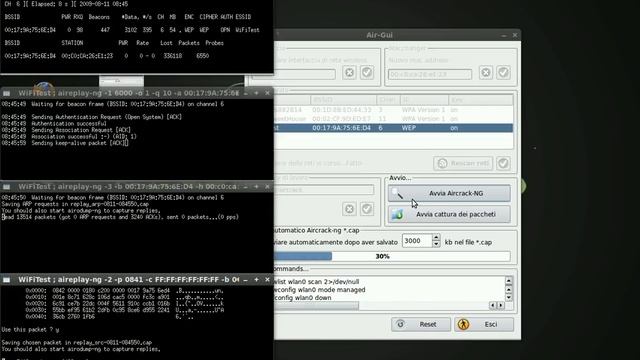This screenshot has height=360, width=640.
Task: Clear new MAC address with X icon
Action: [x=486, y=73]
